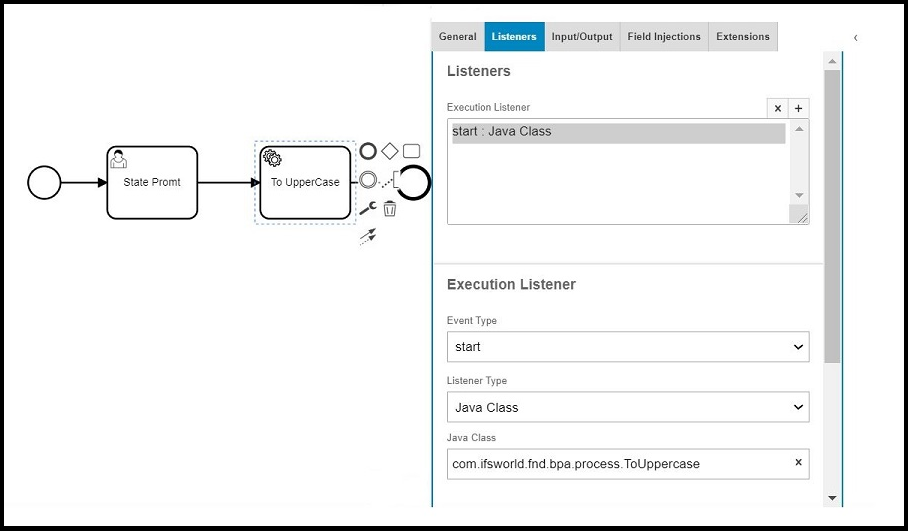Select the start event circle
Image resolution: width=908 pixels, height=532 pixels.
(44, 182)
